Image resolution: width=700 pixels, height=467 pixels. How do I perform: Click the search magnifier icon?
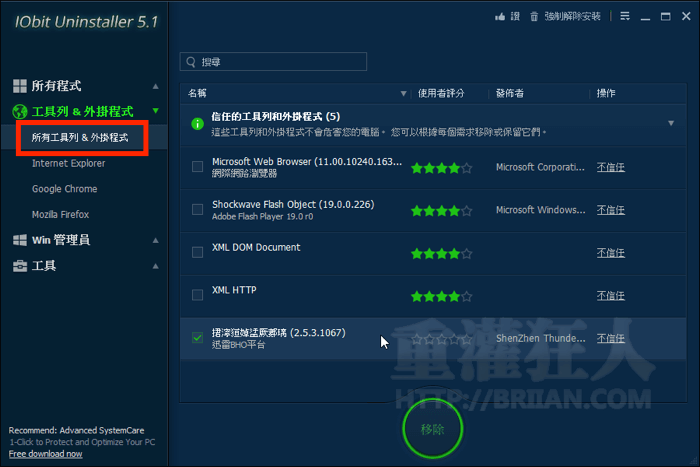pyautogui.click(x=190, y=62)
